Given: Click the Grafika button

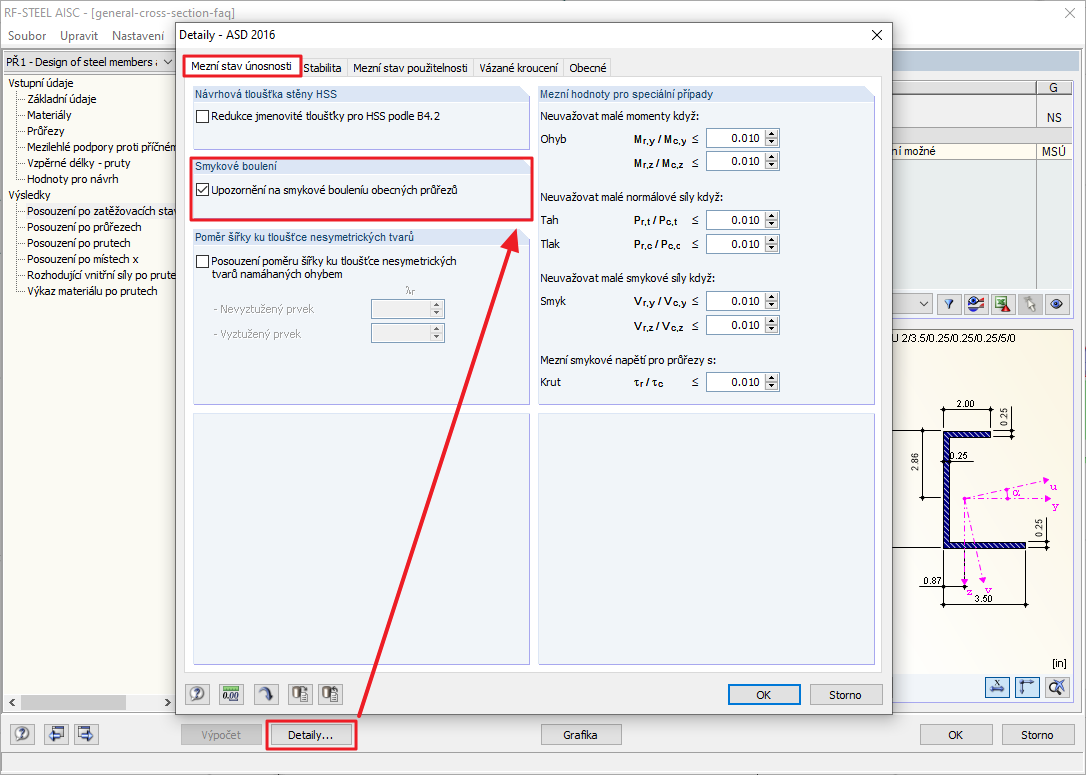Looking at the screenshot, I should [580, 735].
